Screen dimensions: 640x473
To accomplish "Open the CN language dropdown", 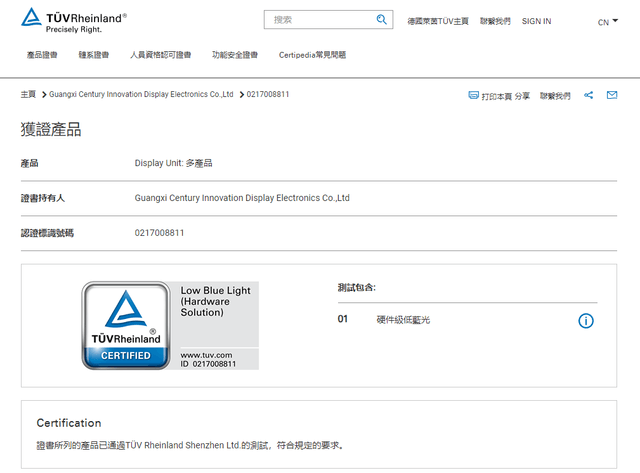I will point(607,22).
